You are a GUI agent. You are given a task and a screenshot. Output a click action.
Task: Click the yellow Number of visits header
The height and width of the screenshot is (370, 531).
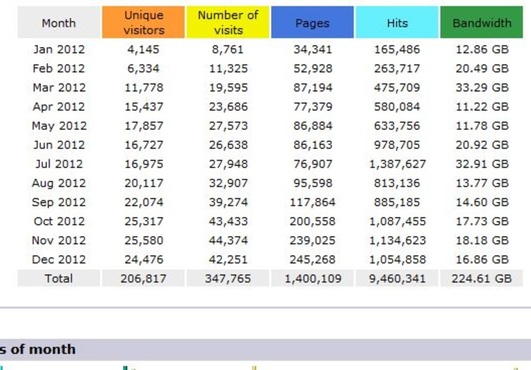point(228,22)
